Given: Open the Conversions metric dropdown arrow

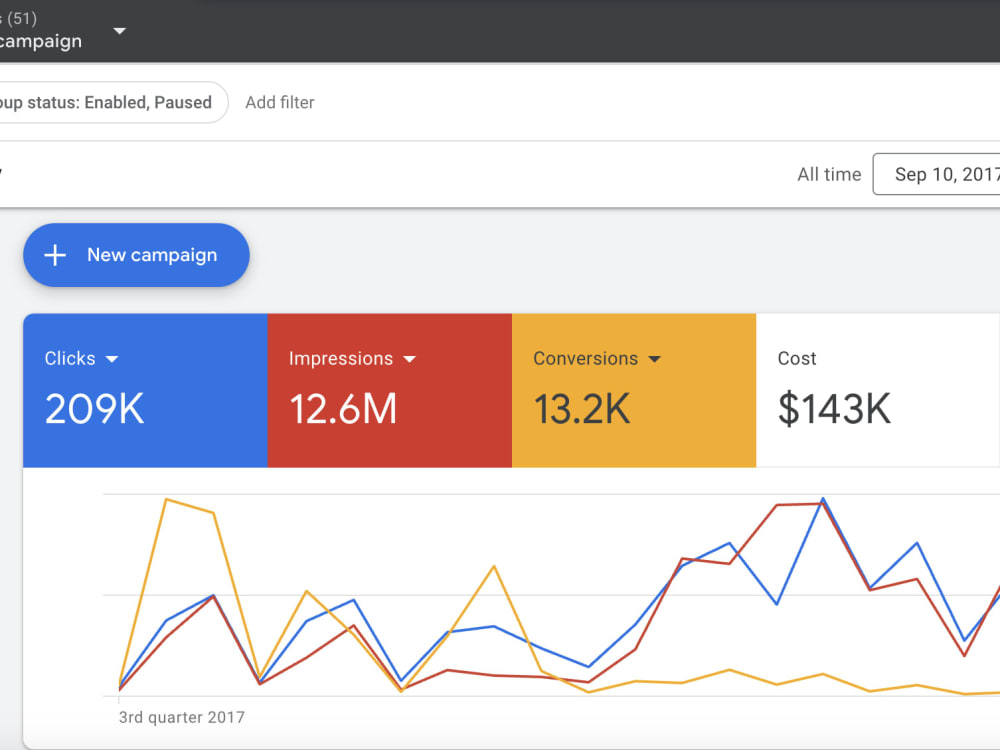Looking at the screenshot, I should (x=654, y=359).
